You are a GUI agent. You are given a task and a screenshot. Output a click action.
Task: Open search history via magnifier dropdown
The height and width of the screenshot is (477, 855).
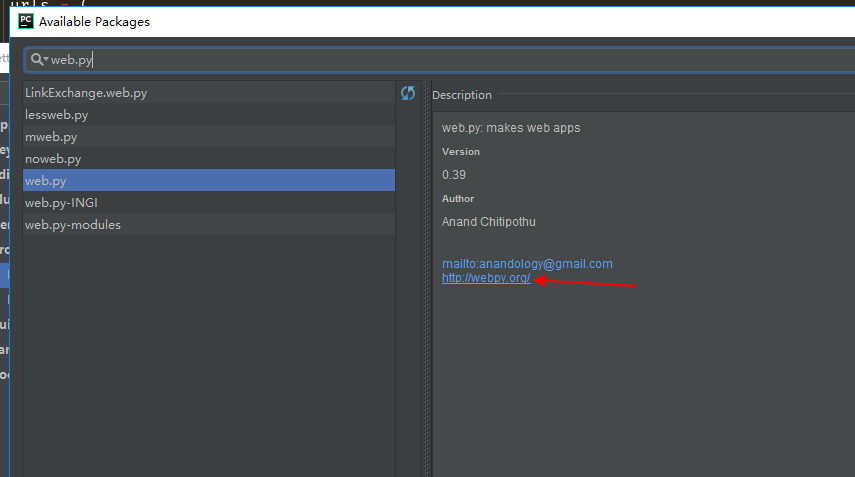pyautogui.click(x=40, y=60)
